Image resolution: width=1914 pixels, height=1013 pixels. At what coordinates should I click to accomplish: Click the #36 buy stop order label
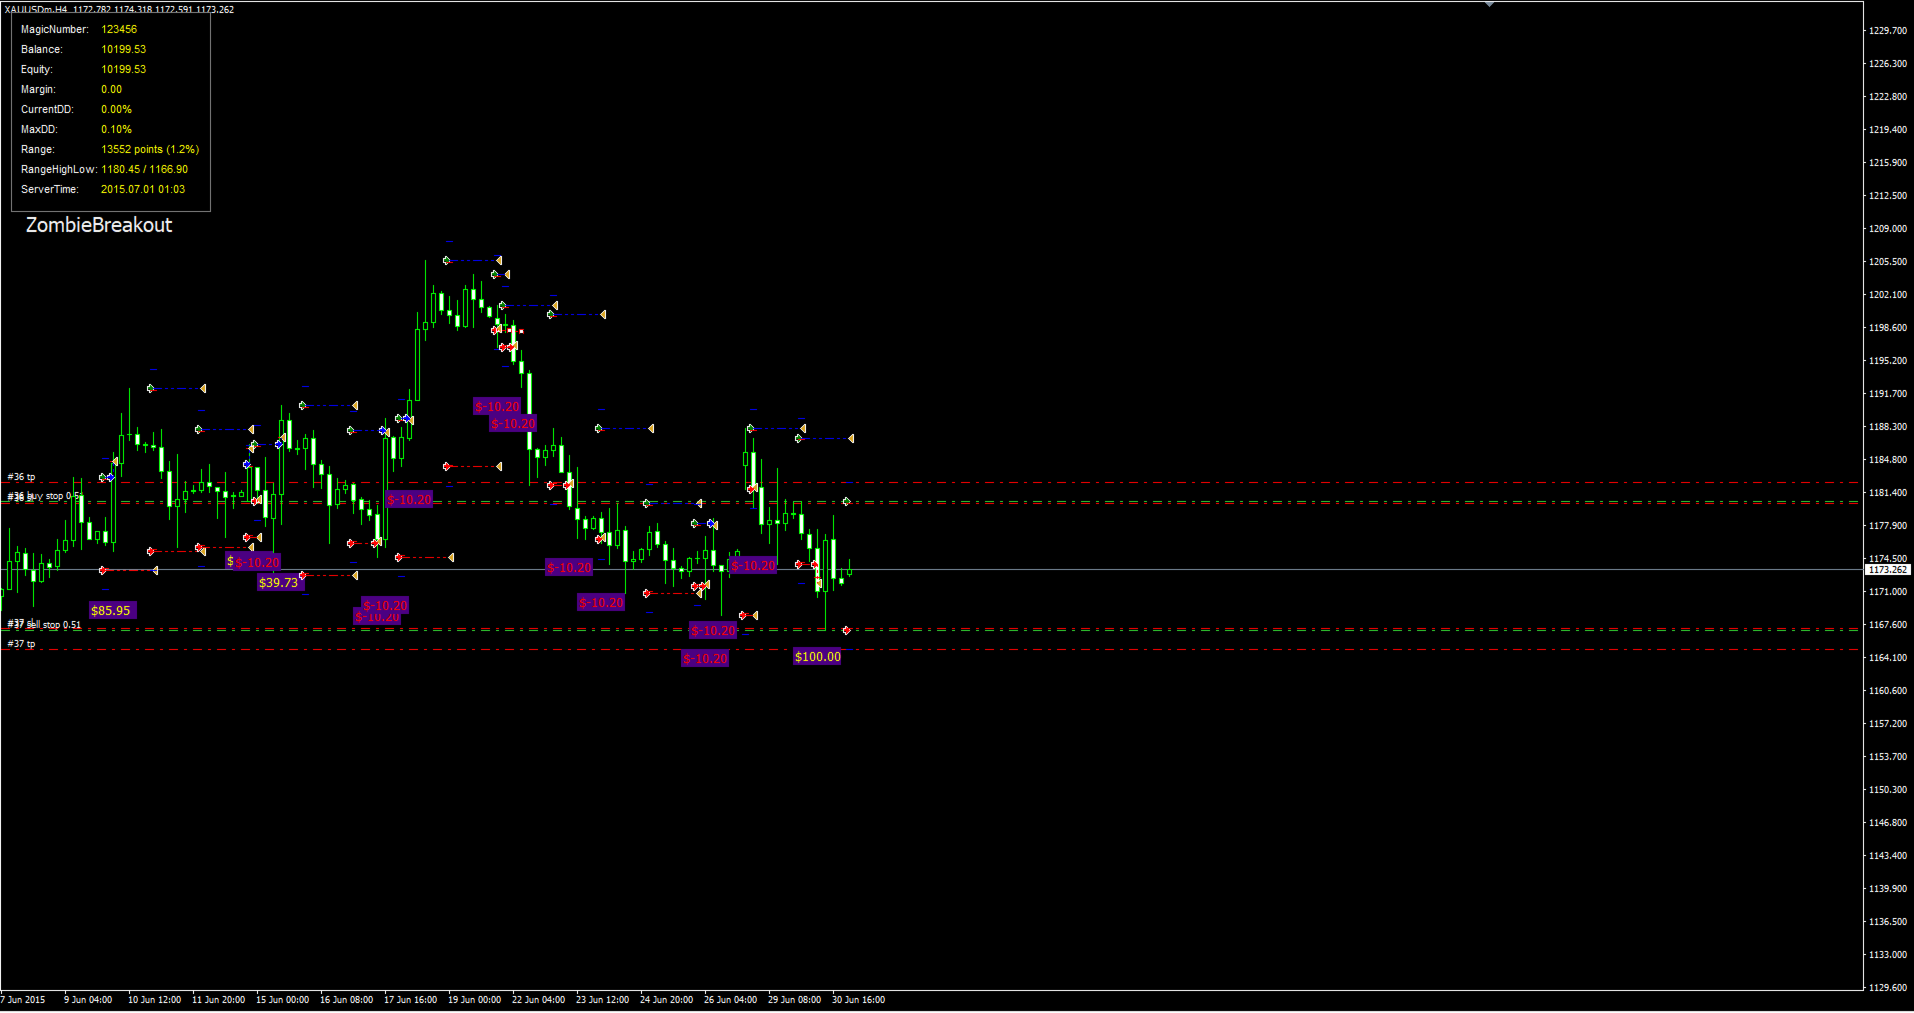(44, 496)
